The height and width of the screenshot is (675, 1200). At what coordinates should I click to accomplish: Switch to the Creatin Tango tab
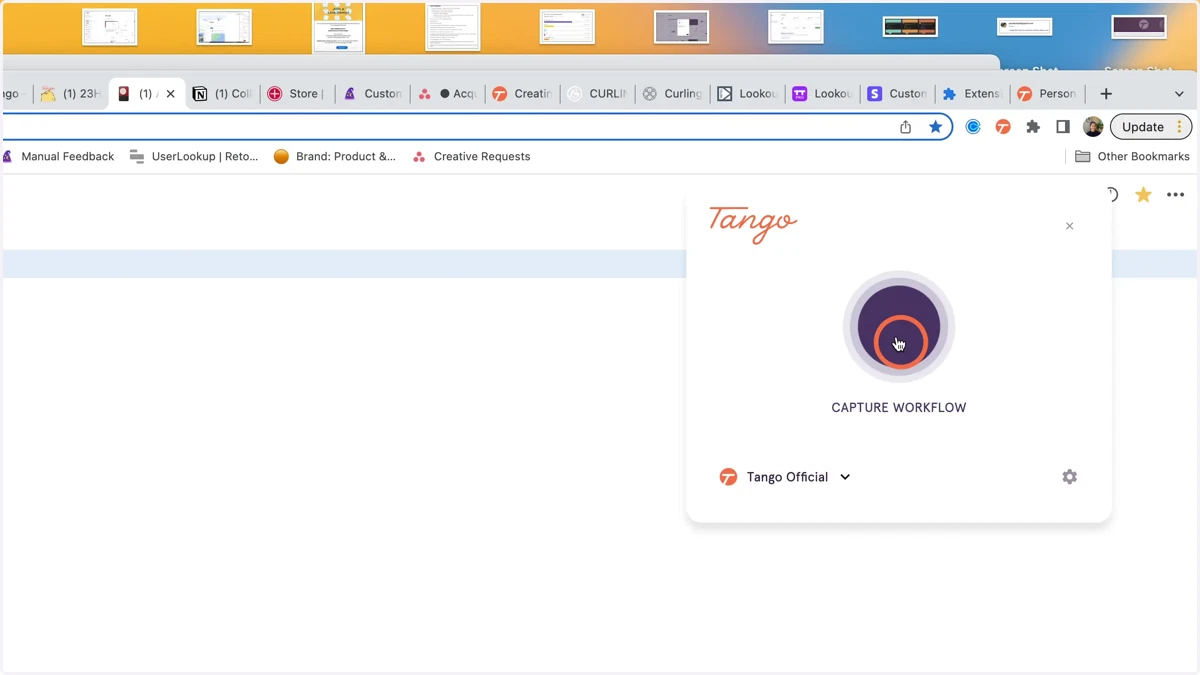[523, 94]
